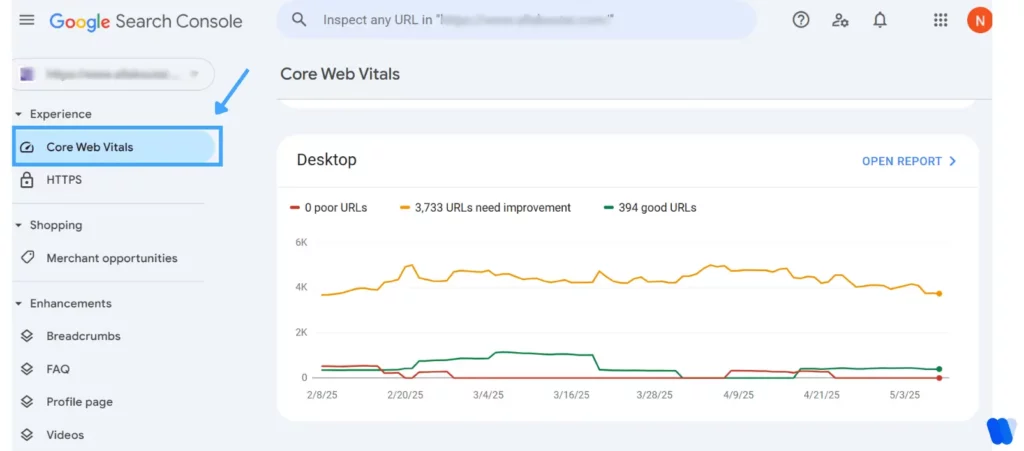Click the Profile page layers icon

27,401
